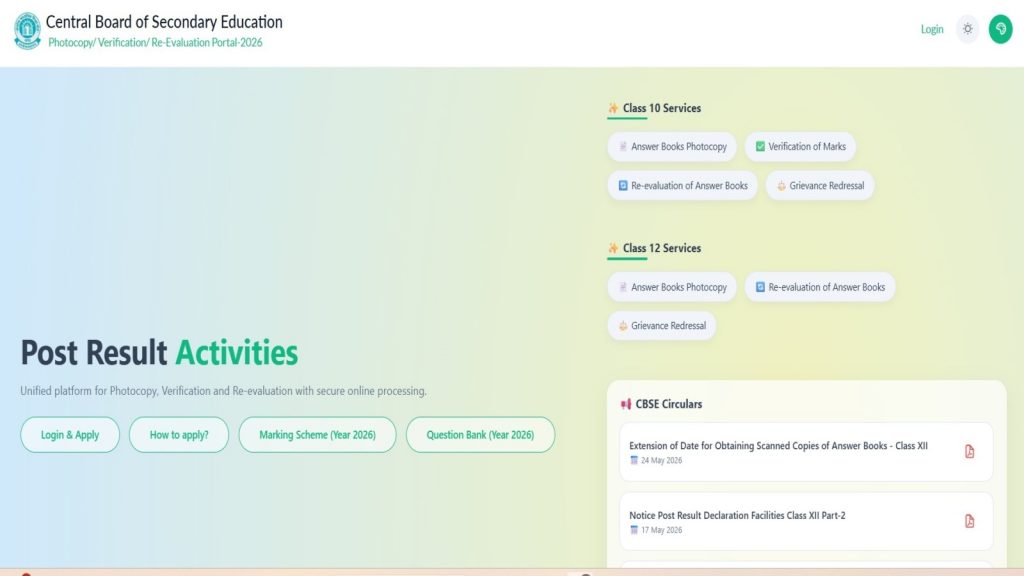The image size is (1024, 576).
Task: Click the 17 May 2026 date text
Action: point(661,530)
